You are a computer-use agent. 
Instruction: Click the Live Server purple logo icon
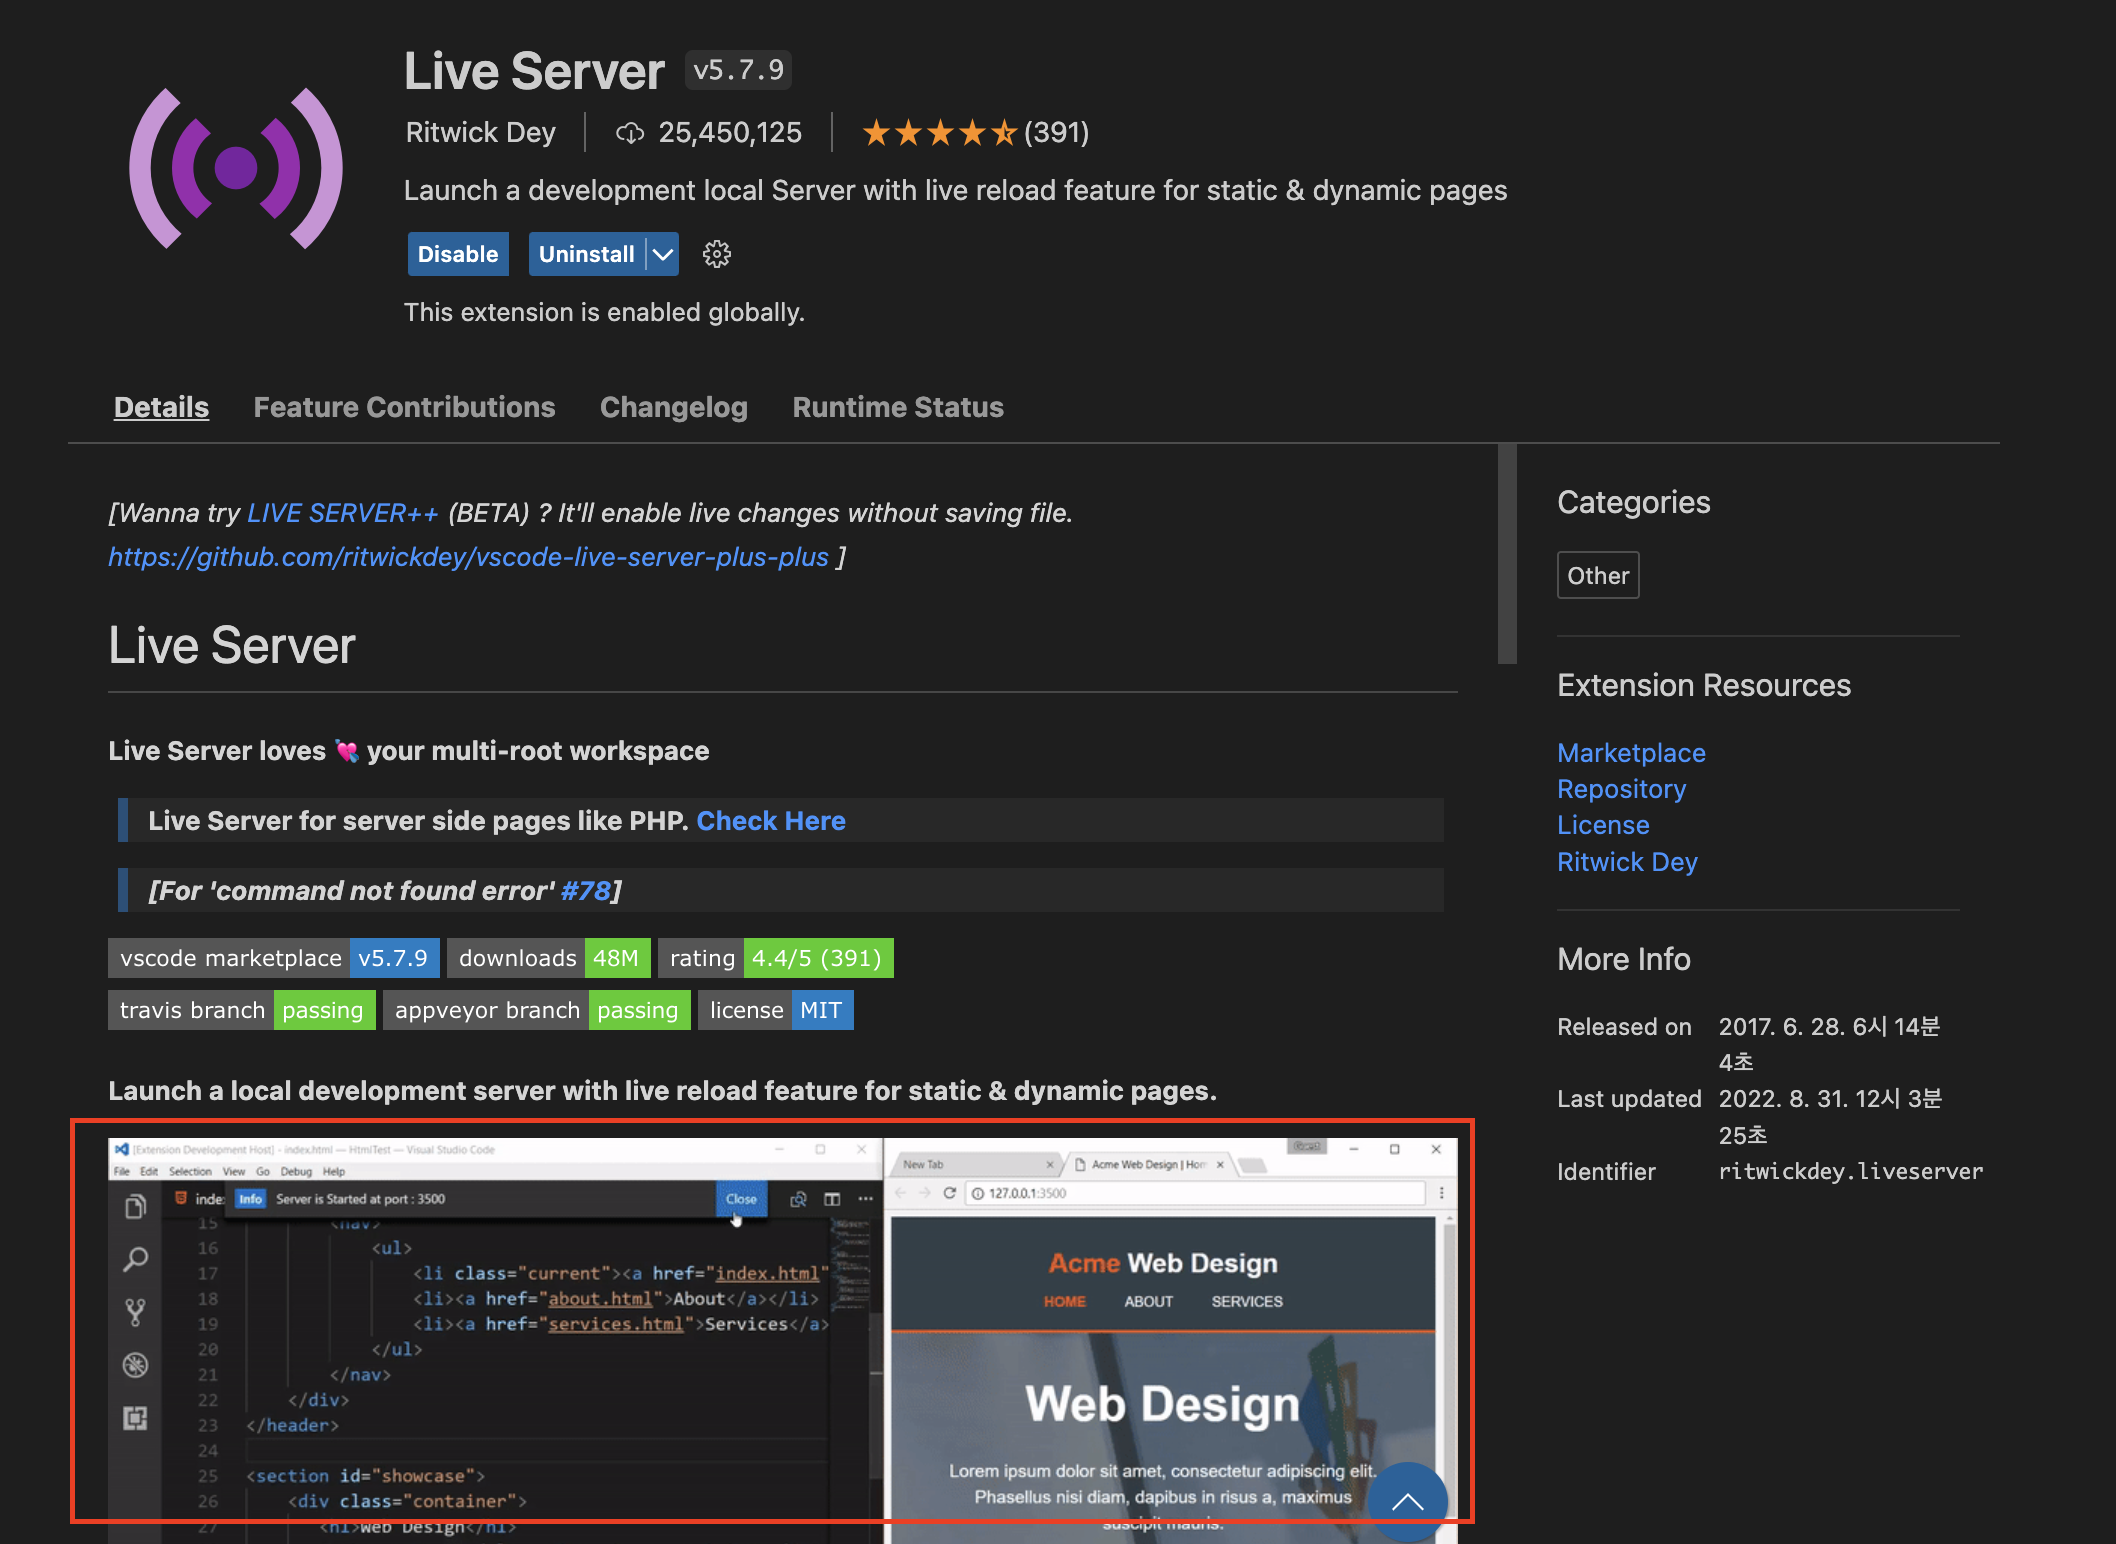[236, 168]
